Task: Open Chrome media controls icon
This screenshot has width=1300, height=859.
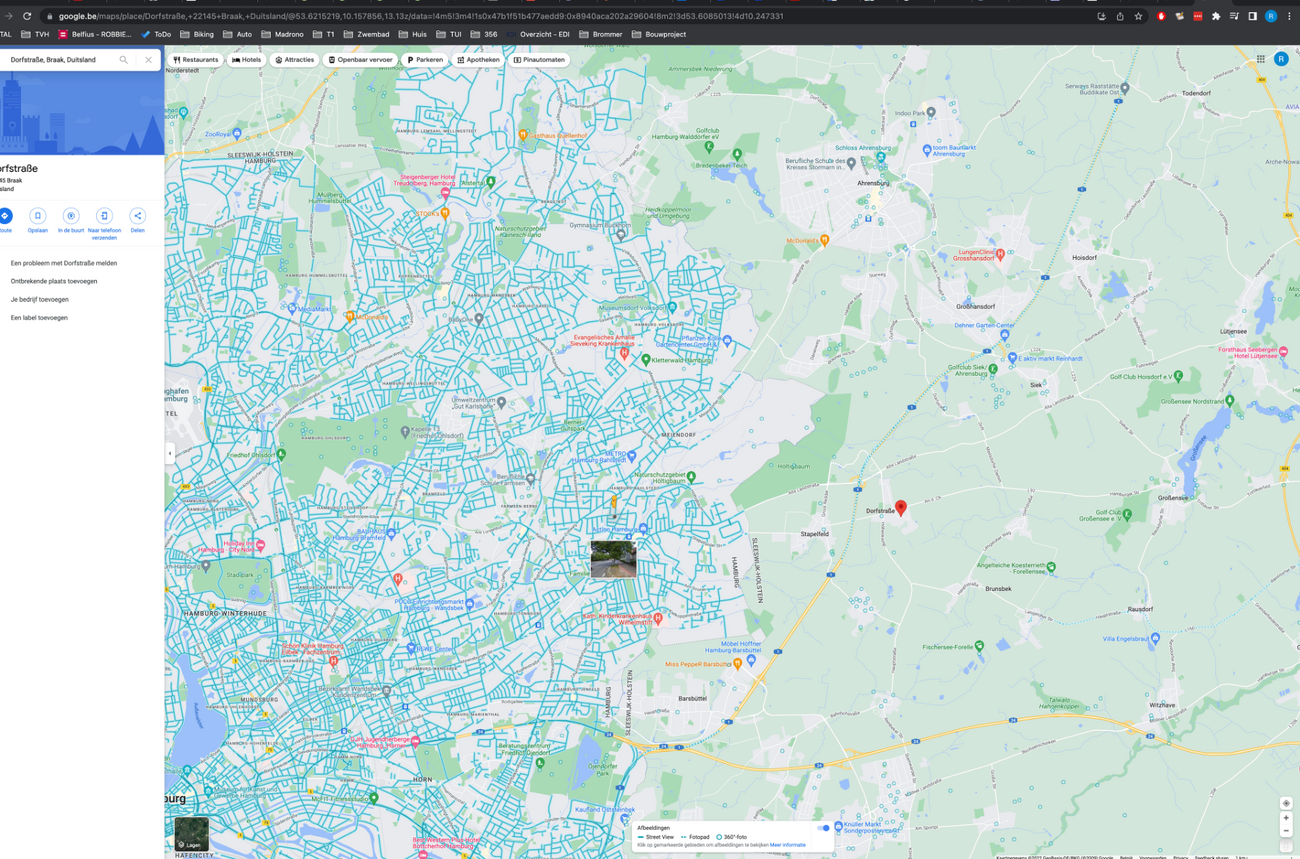Action: [1234, 16]
